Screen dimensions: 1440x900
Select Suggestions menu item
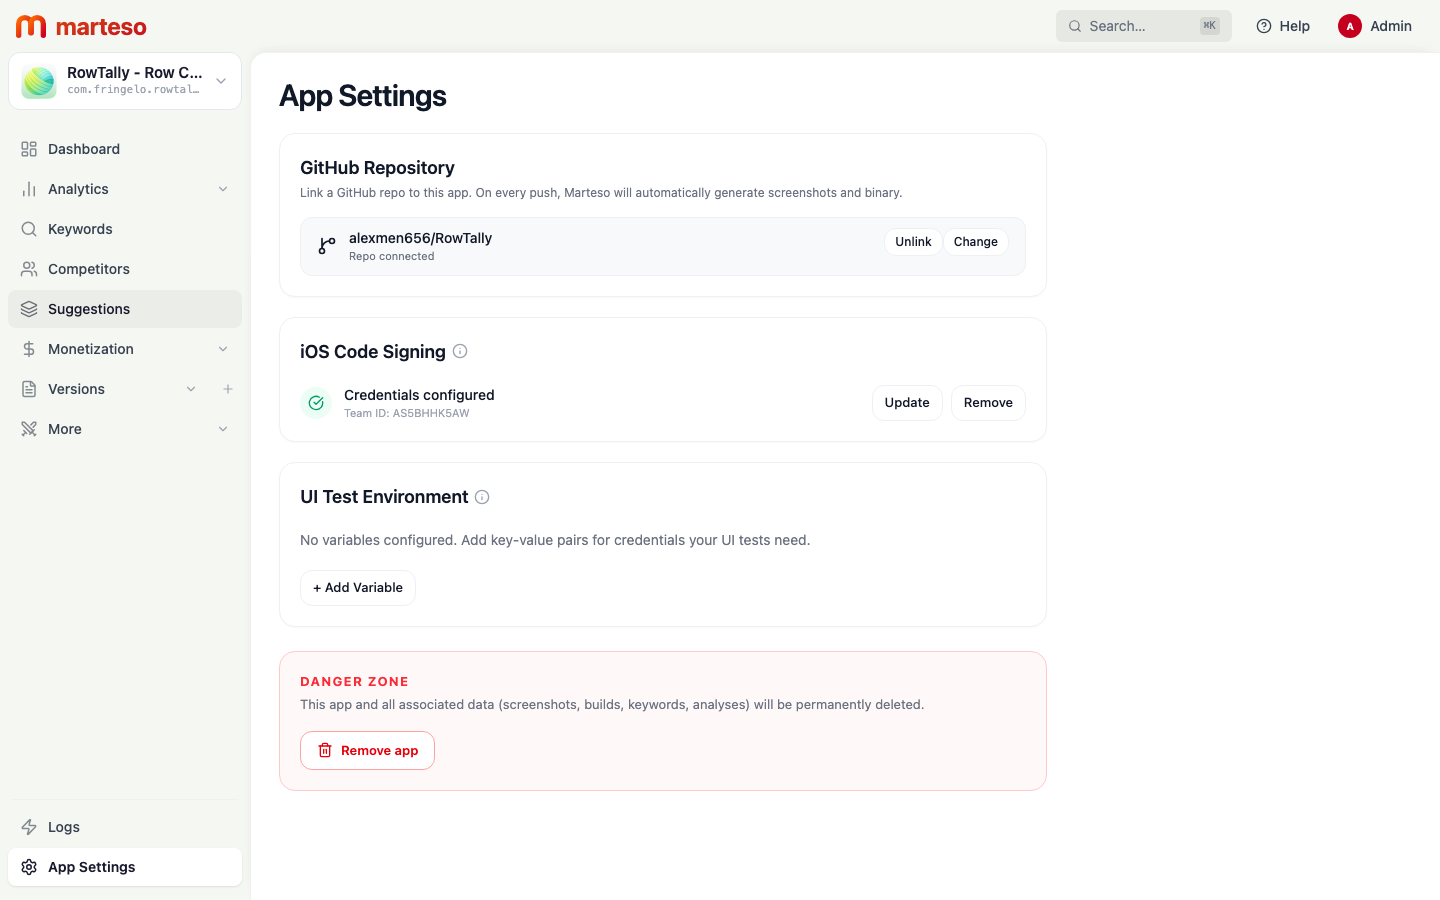click(x=125, y=309)
